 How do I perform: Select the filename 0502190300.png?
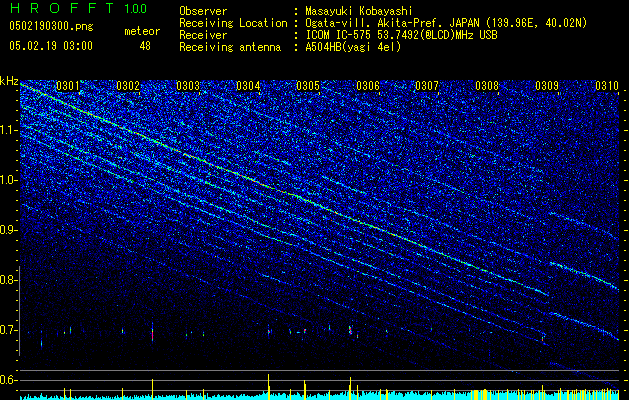(51, 27)
